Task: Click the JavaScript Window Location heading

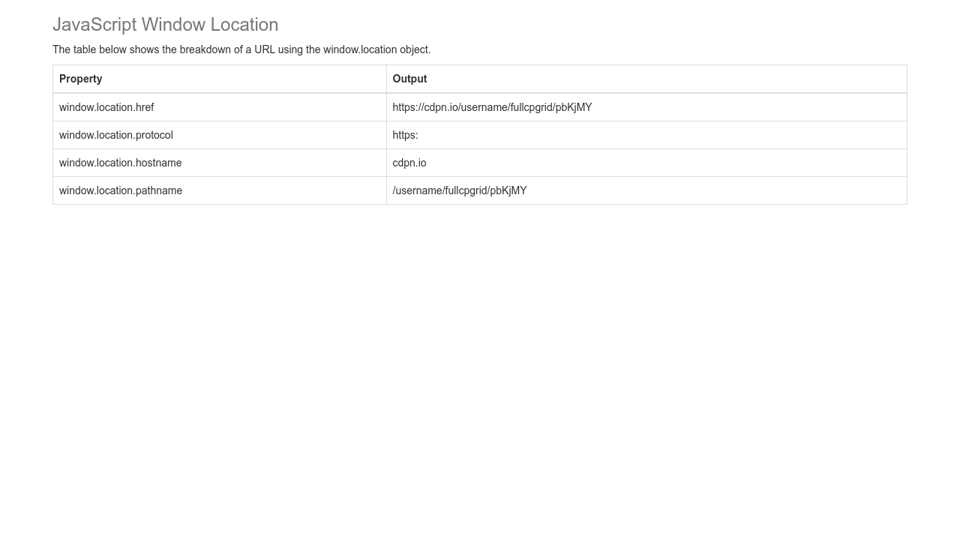Action: click(165, 25)
